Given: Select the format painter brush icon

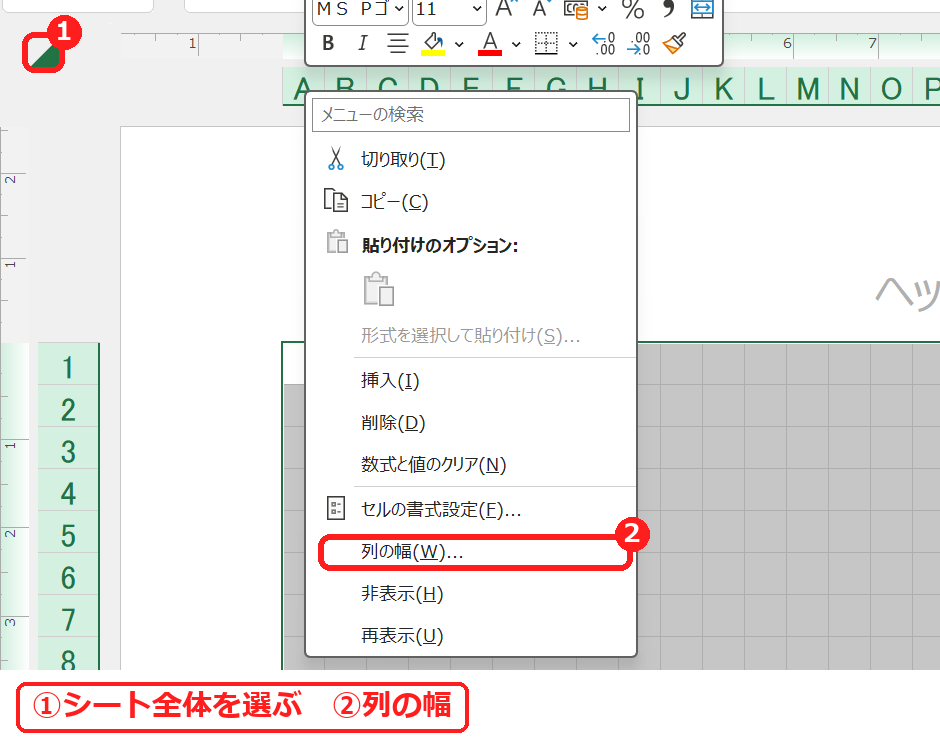Looking at the screenshot, I should pyautogui.click(x=674, y=43).
